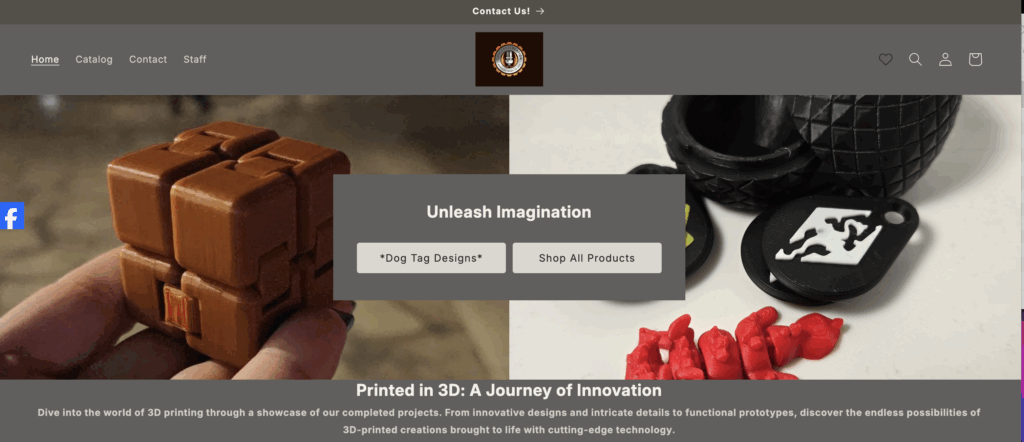Click the Facebook share icon
The width and height of the screenshot is (1024, 442).
[x=12, y=216]
